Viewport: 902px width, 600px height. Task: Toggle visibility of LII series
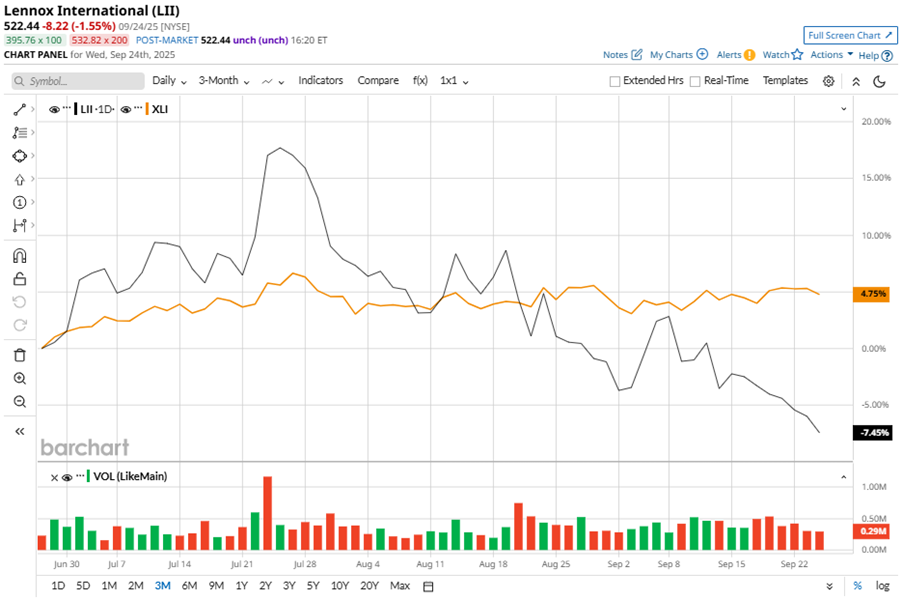click(x=54, y=109)
